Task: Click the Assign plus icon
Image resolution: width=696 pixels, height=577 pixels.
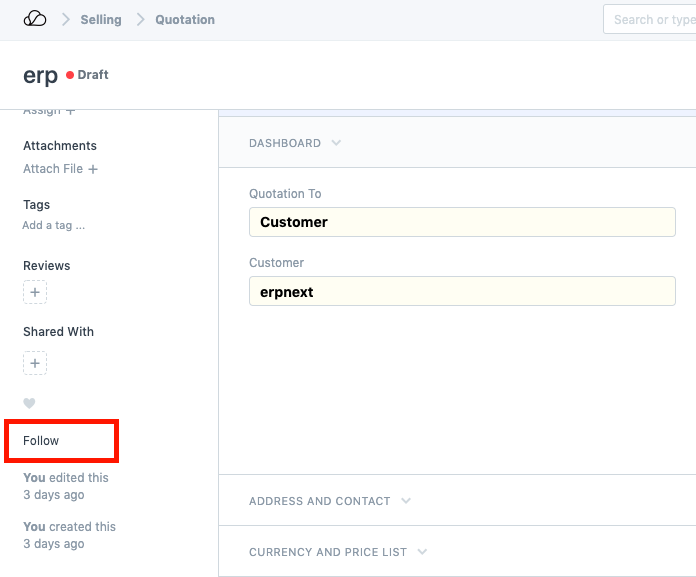Action: [x=70, y=110]
